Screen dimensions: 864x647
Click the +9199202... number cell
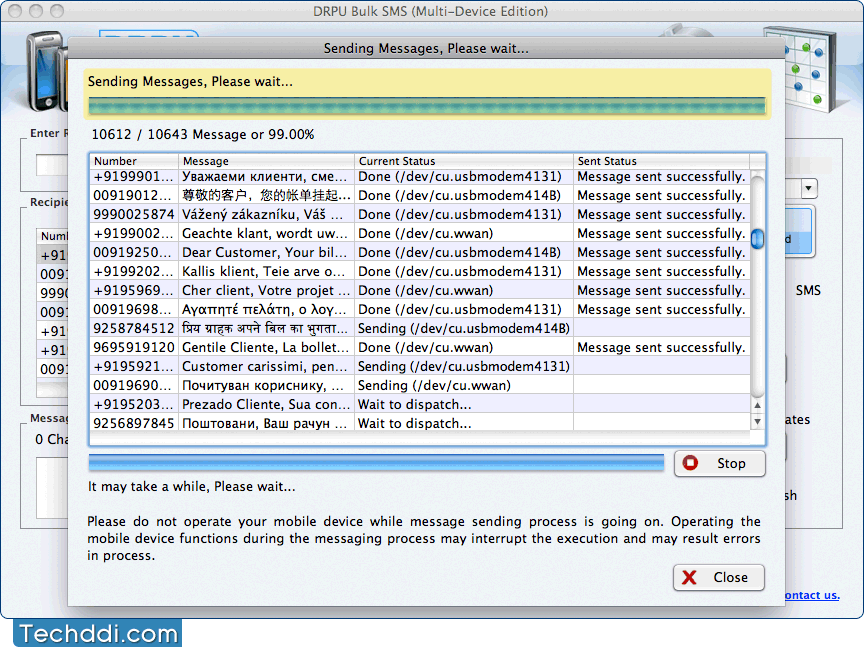134,272
